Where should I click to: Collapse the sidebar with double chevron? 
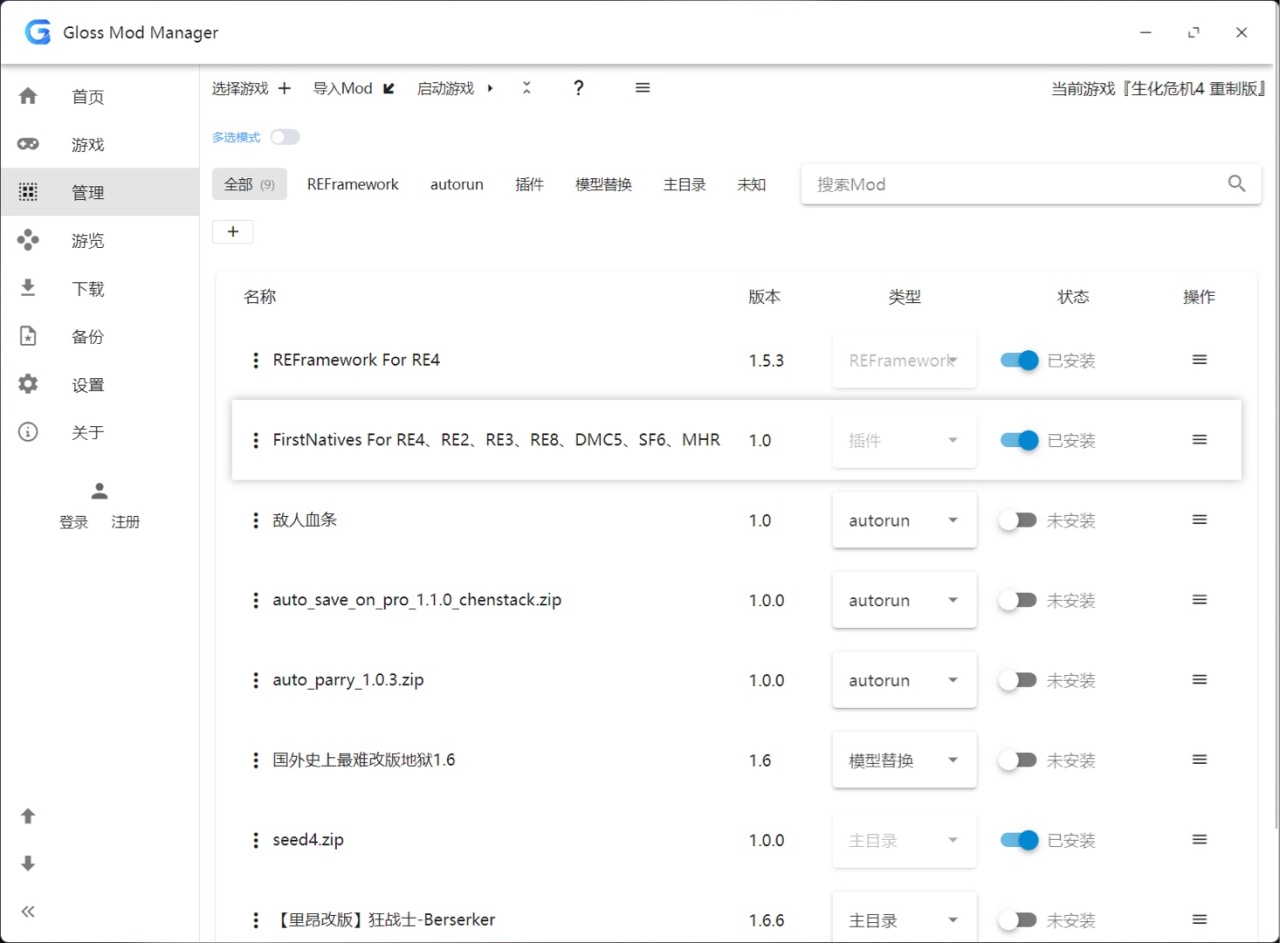tap(28, 911)
